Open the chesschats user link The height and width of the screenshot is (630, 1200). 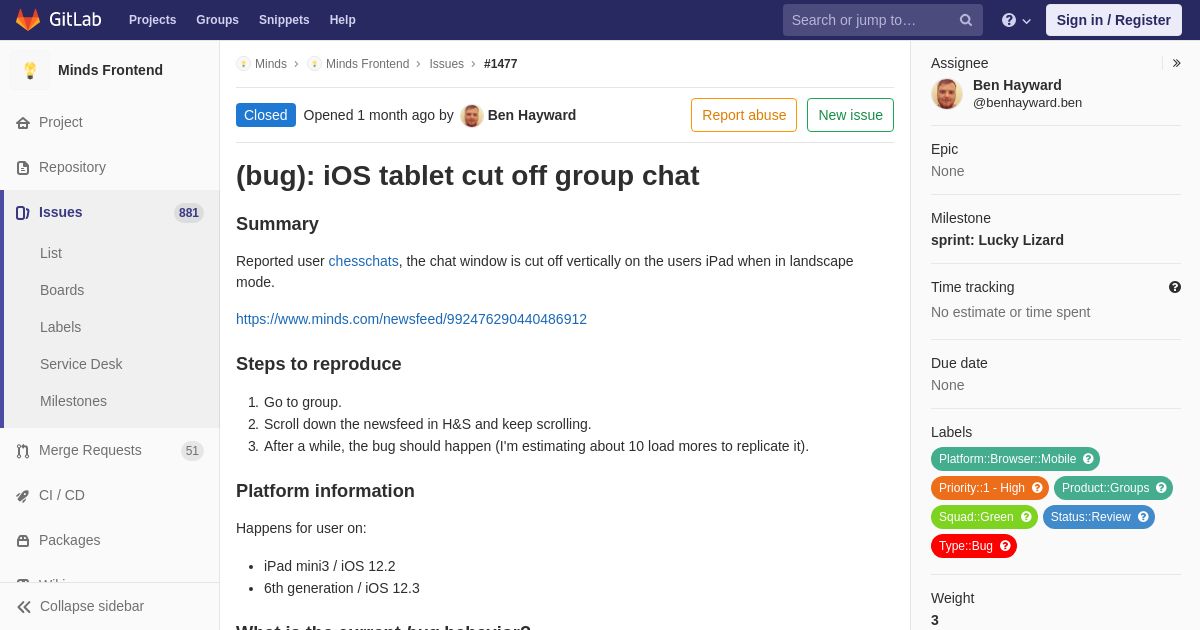[x=364, y=261]
